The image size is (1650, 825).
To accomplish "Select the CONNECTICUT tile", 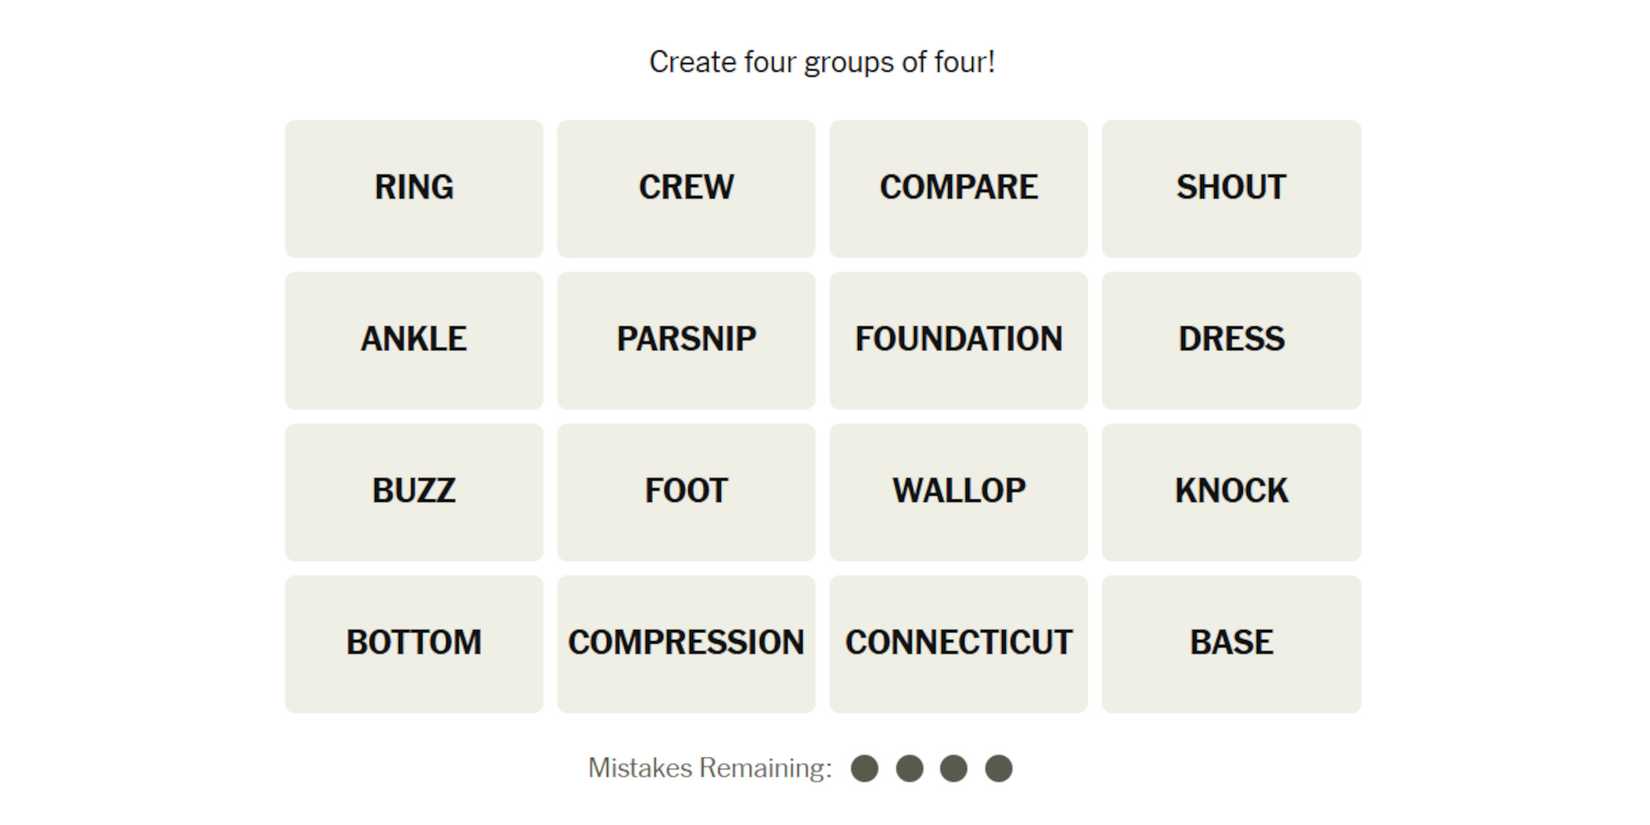I will coord(958,643).
